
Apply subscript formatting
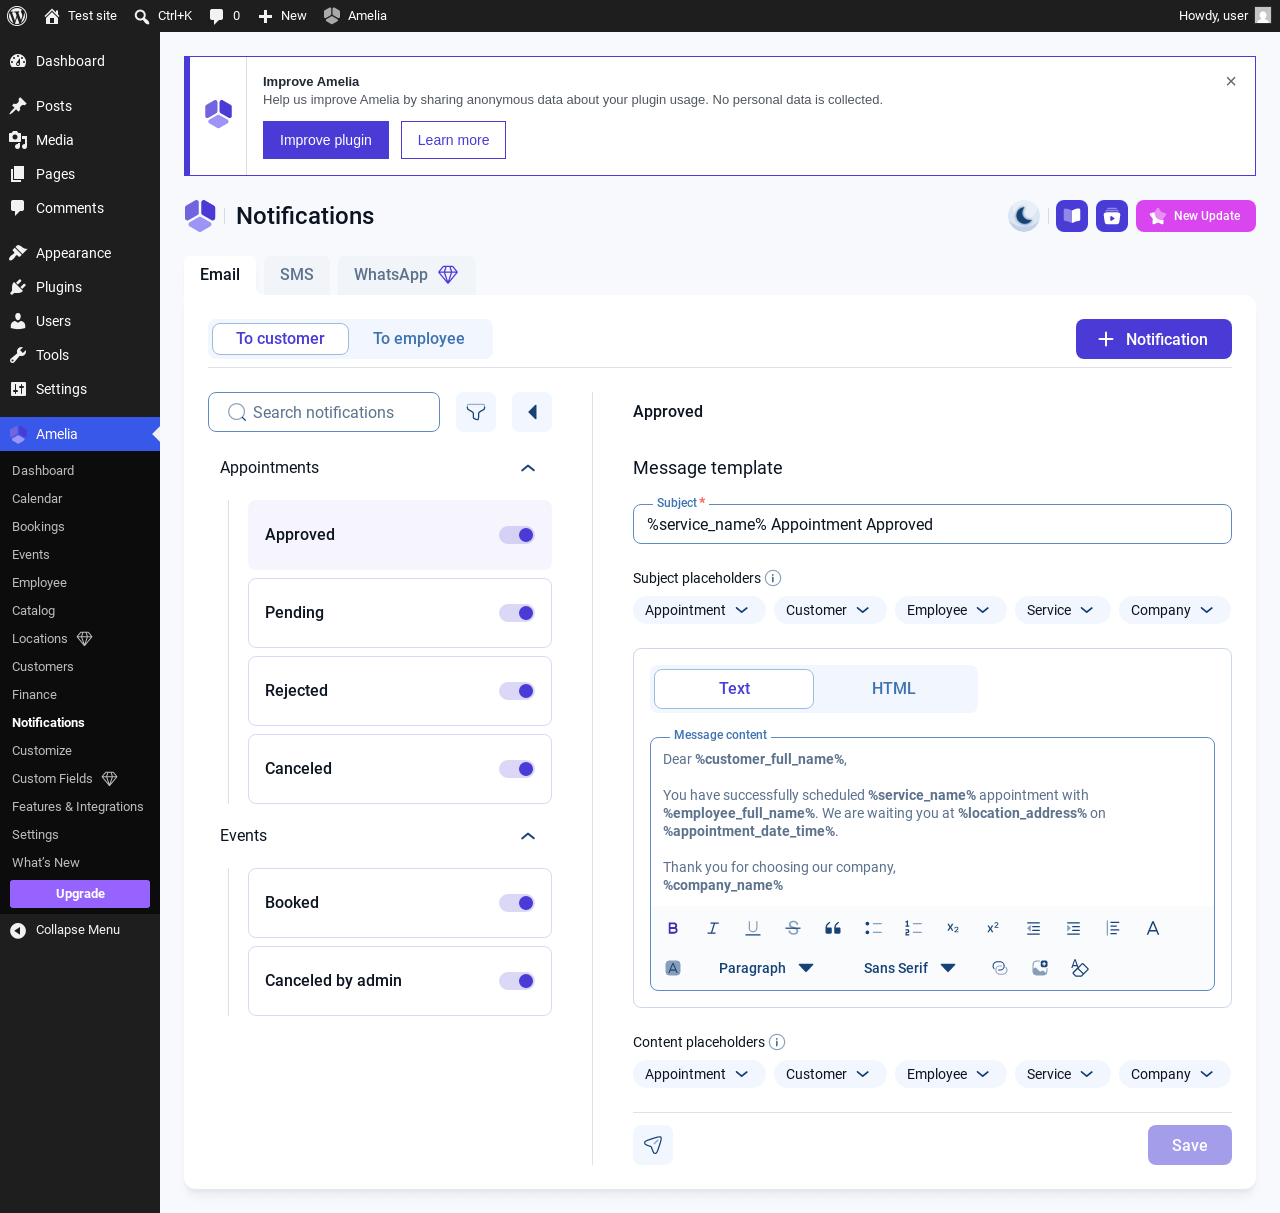click(x=953, y=928)
